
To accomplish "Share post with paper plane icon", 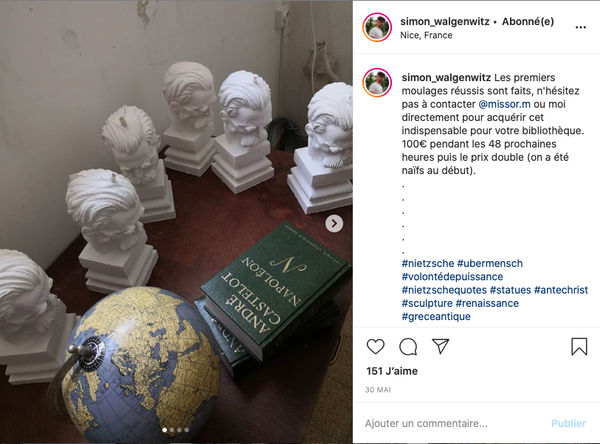I will pyautogui.click(x=440, y=346).
